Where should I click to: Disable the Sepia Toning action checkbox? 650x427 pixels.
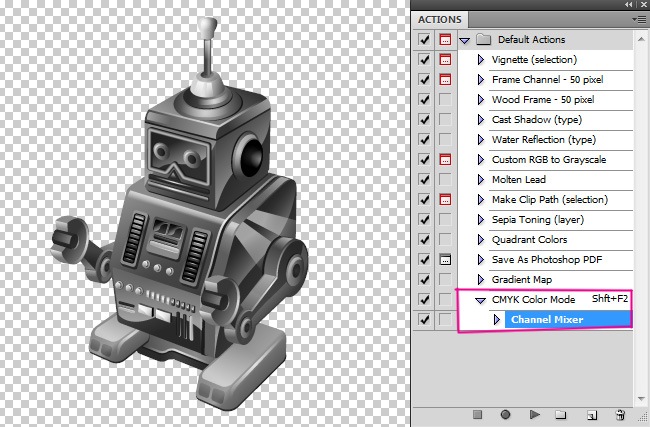pyautogui.click(x=424, y=220)
